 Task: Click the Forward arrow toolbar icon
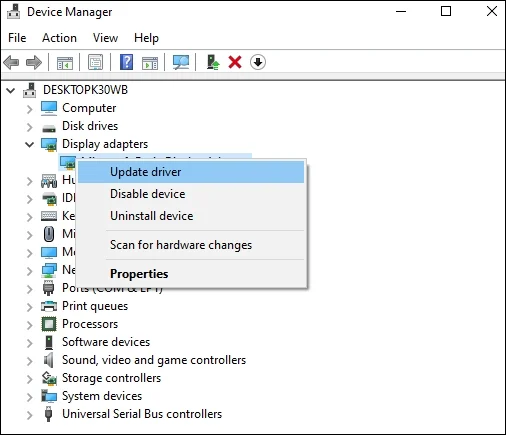34,62
